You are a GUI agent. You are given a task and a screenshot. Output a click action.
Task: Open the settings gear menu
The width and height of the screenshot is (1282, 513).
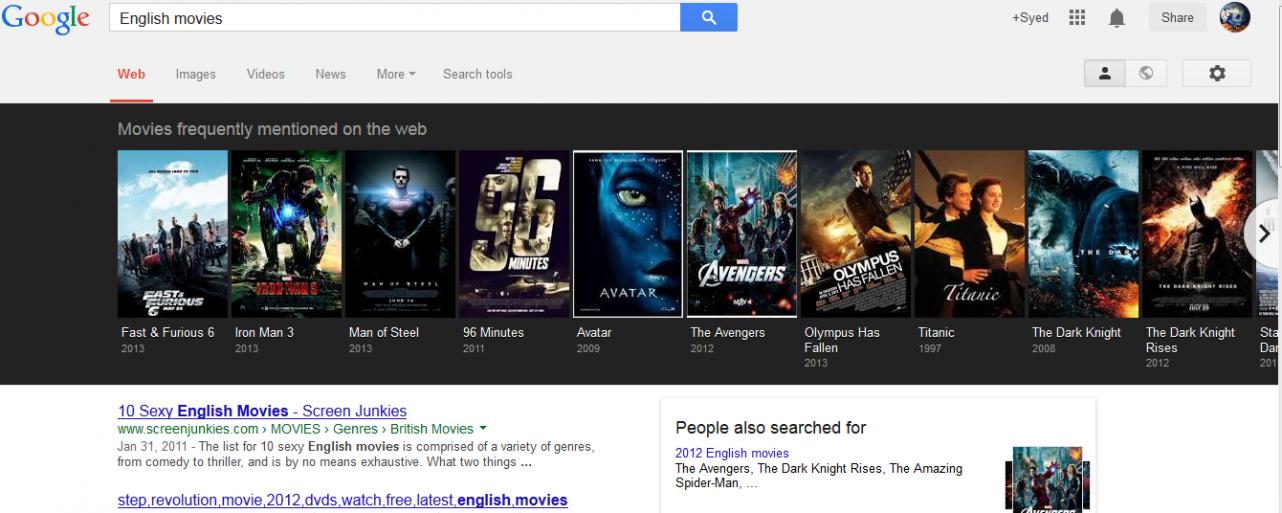(x=1216, y=73)
